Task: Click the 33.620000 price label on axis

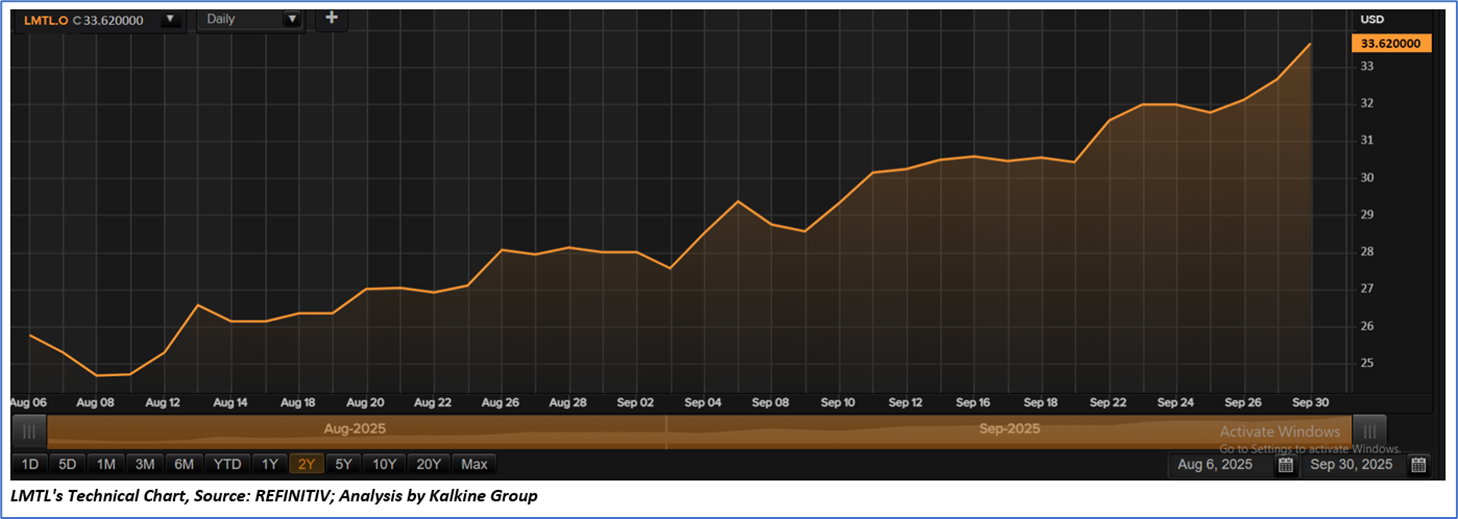Action: coord(1392,43)
